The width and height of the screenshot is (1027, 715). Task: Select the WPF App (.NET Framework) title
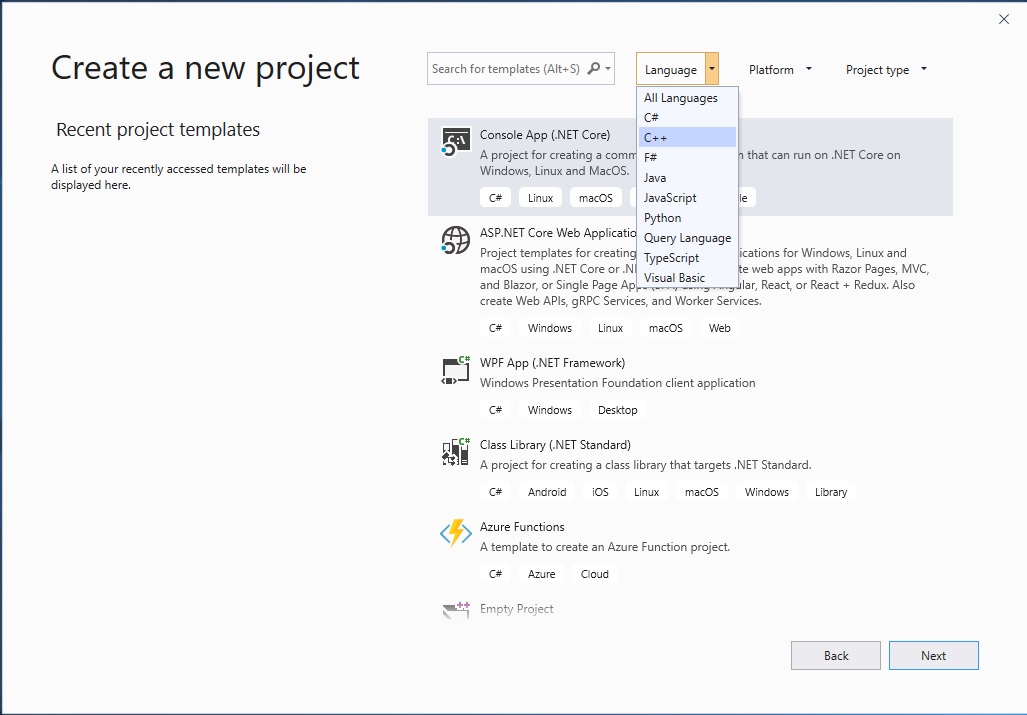pos(552,363)
